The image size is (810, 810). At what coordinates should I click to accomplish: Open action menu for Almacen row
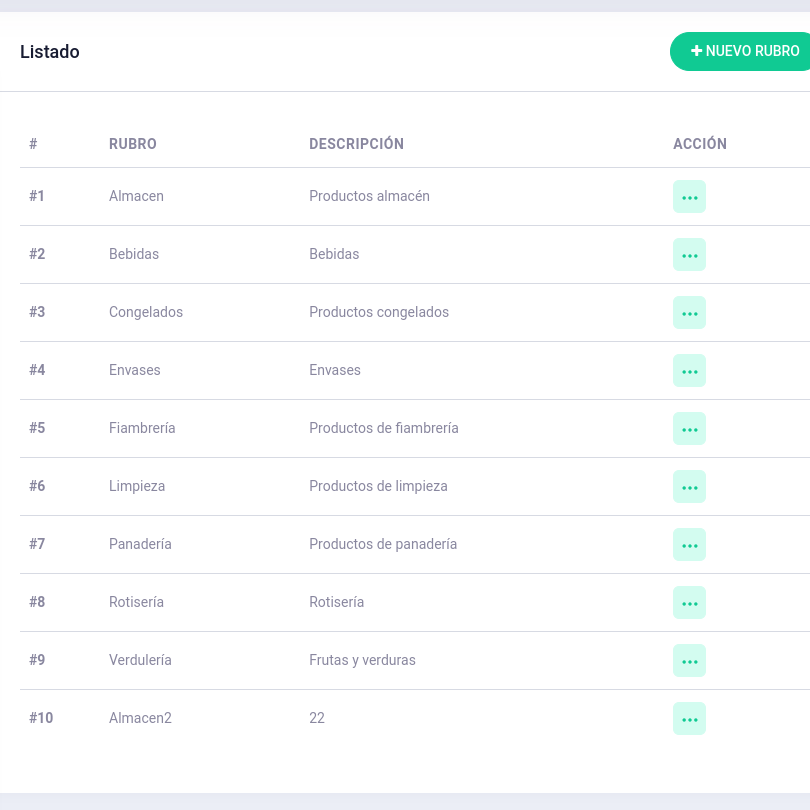(689, 197)
